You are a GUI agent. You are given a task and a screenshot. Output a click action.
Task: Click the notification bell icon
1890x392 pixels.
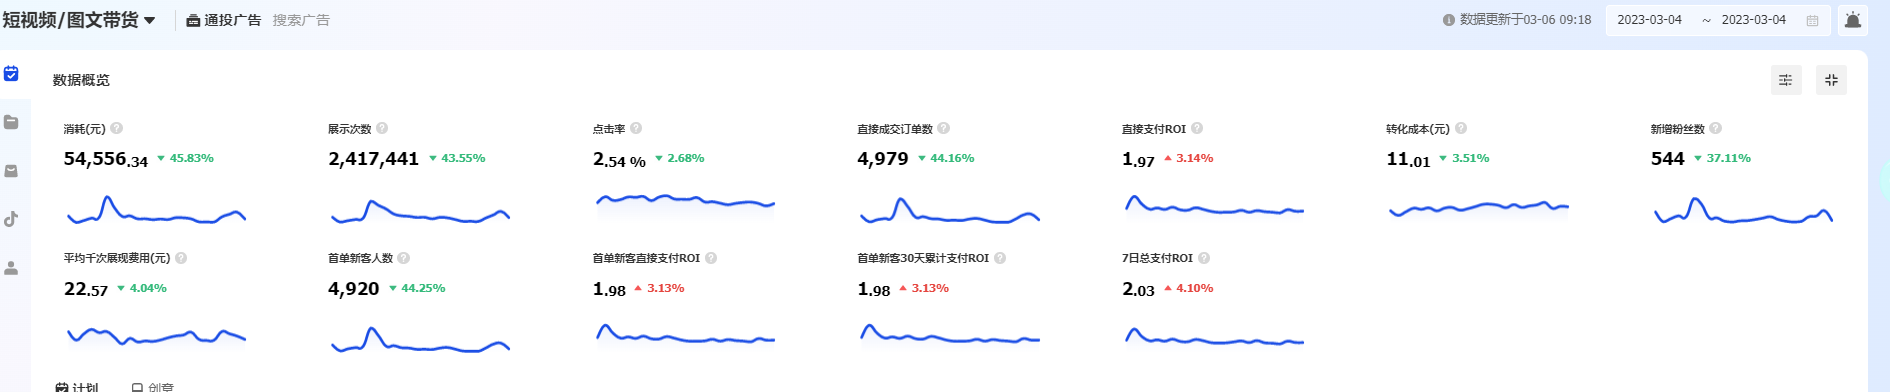1853,20
